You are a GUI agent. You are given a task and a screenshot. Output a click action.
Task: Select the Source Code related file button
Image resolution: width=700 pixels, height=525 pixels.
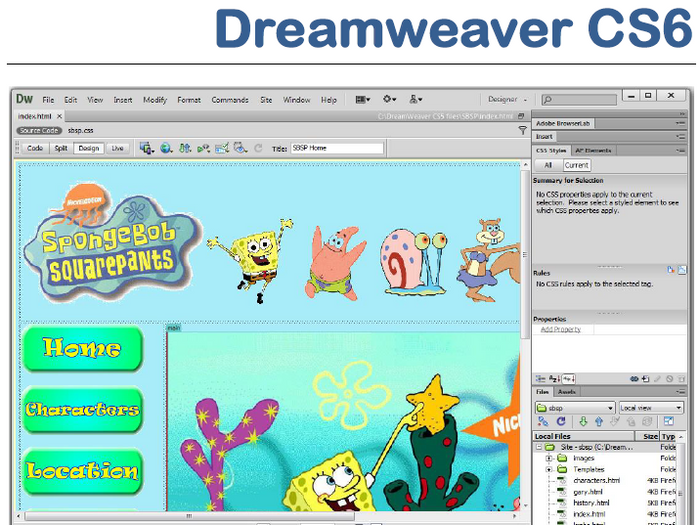(39, 130)
